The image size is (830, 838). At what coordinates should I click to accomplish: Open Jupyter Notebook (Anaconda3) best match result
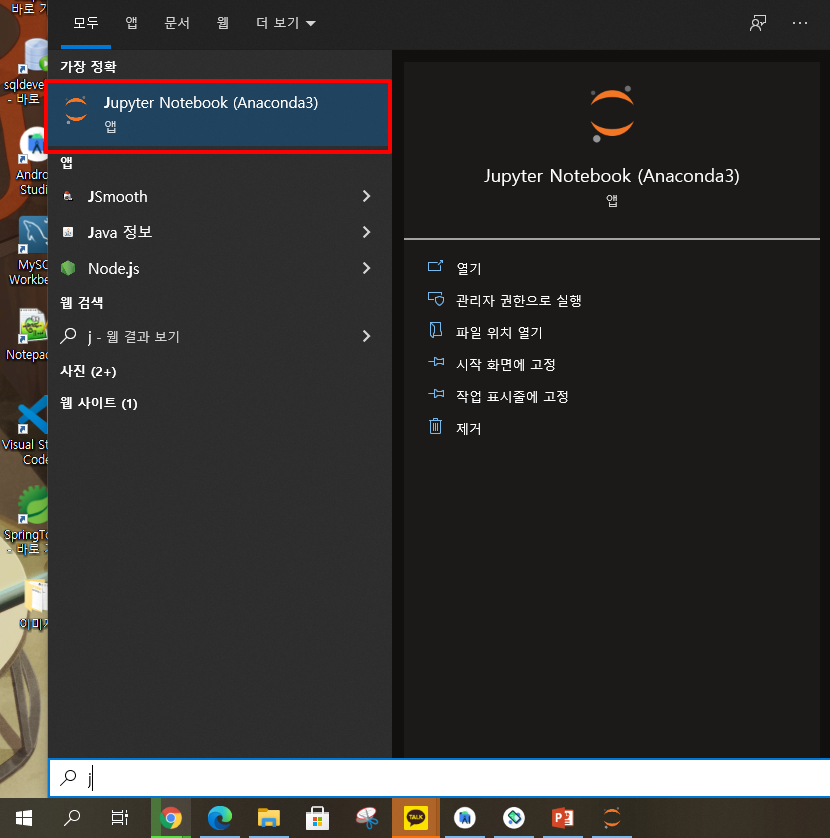219,114
